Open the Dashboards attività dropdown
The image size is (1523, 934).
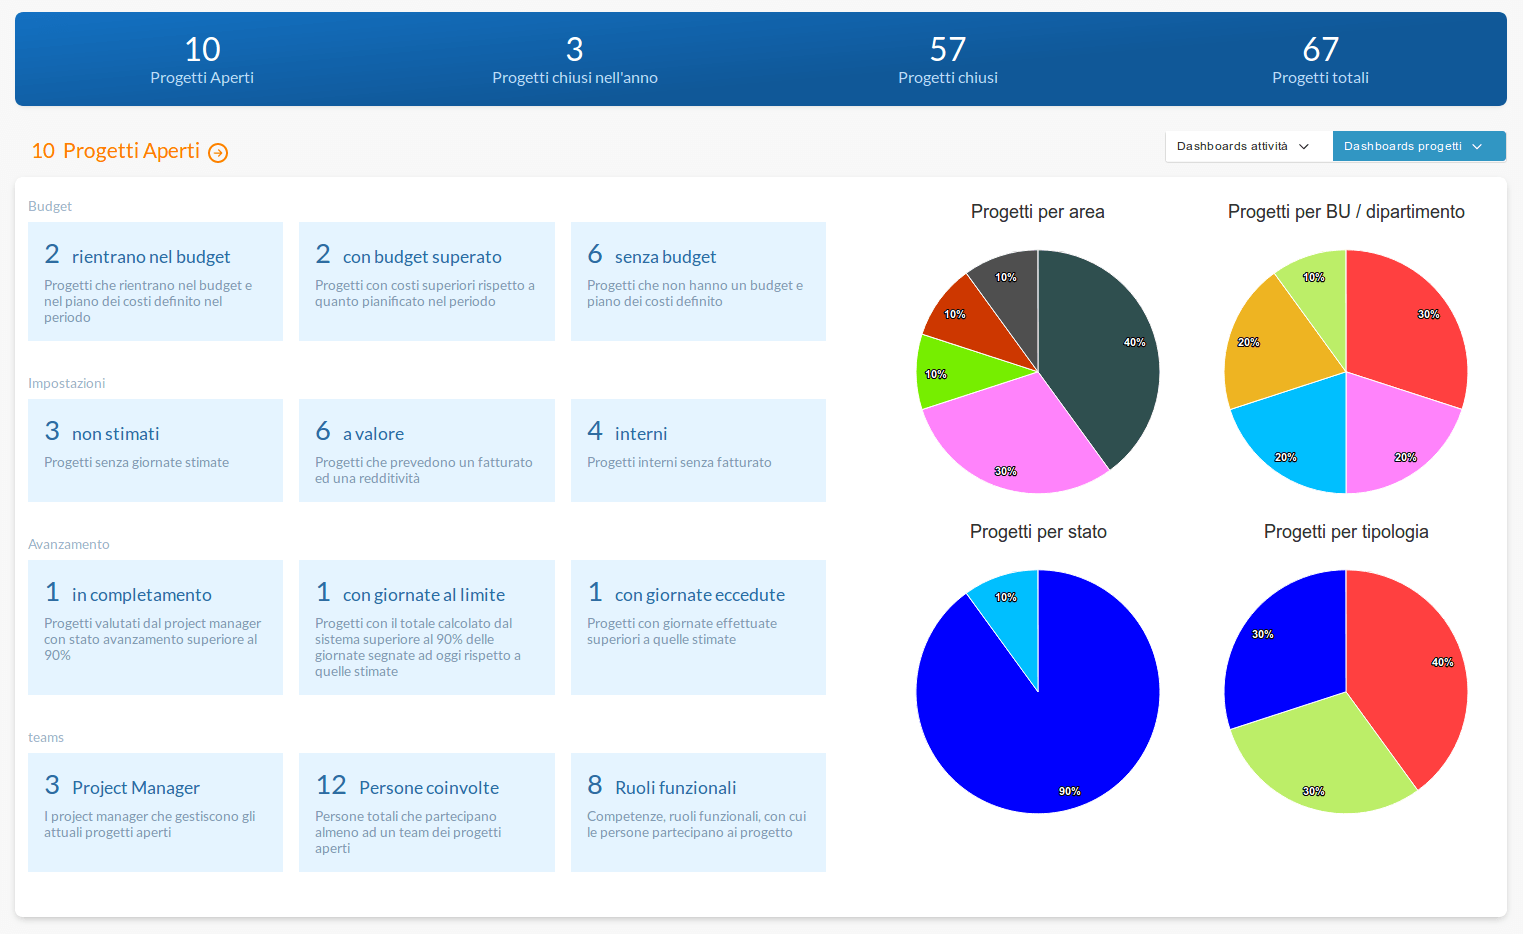click(x=1247, y=146)
